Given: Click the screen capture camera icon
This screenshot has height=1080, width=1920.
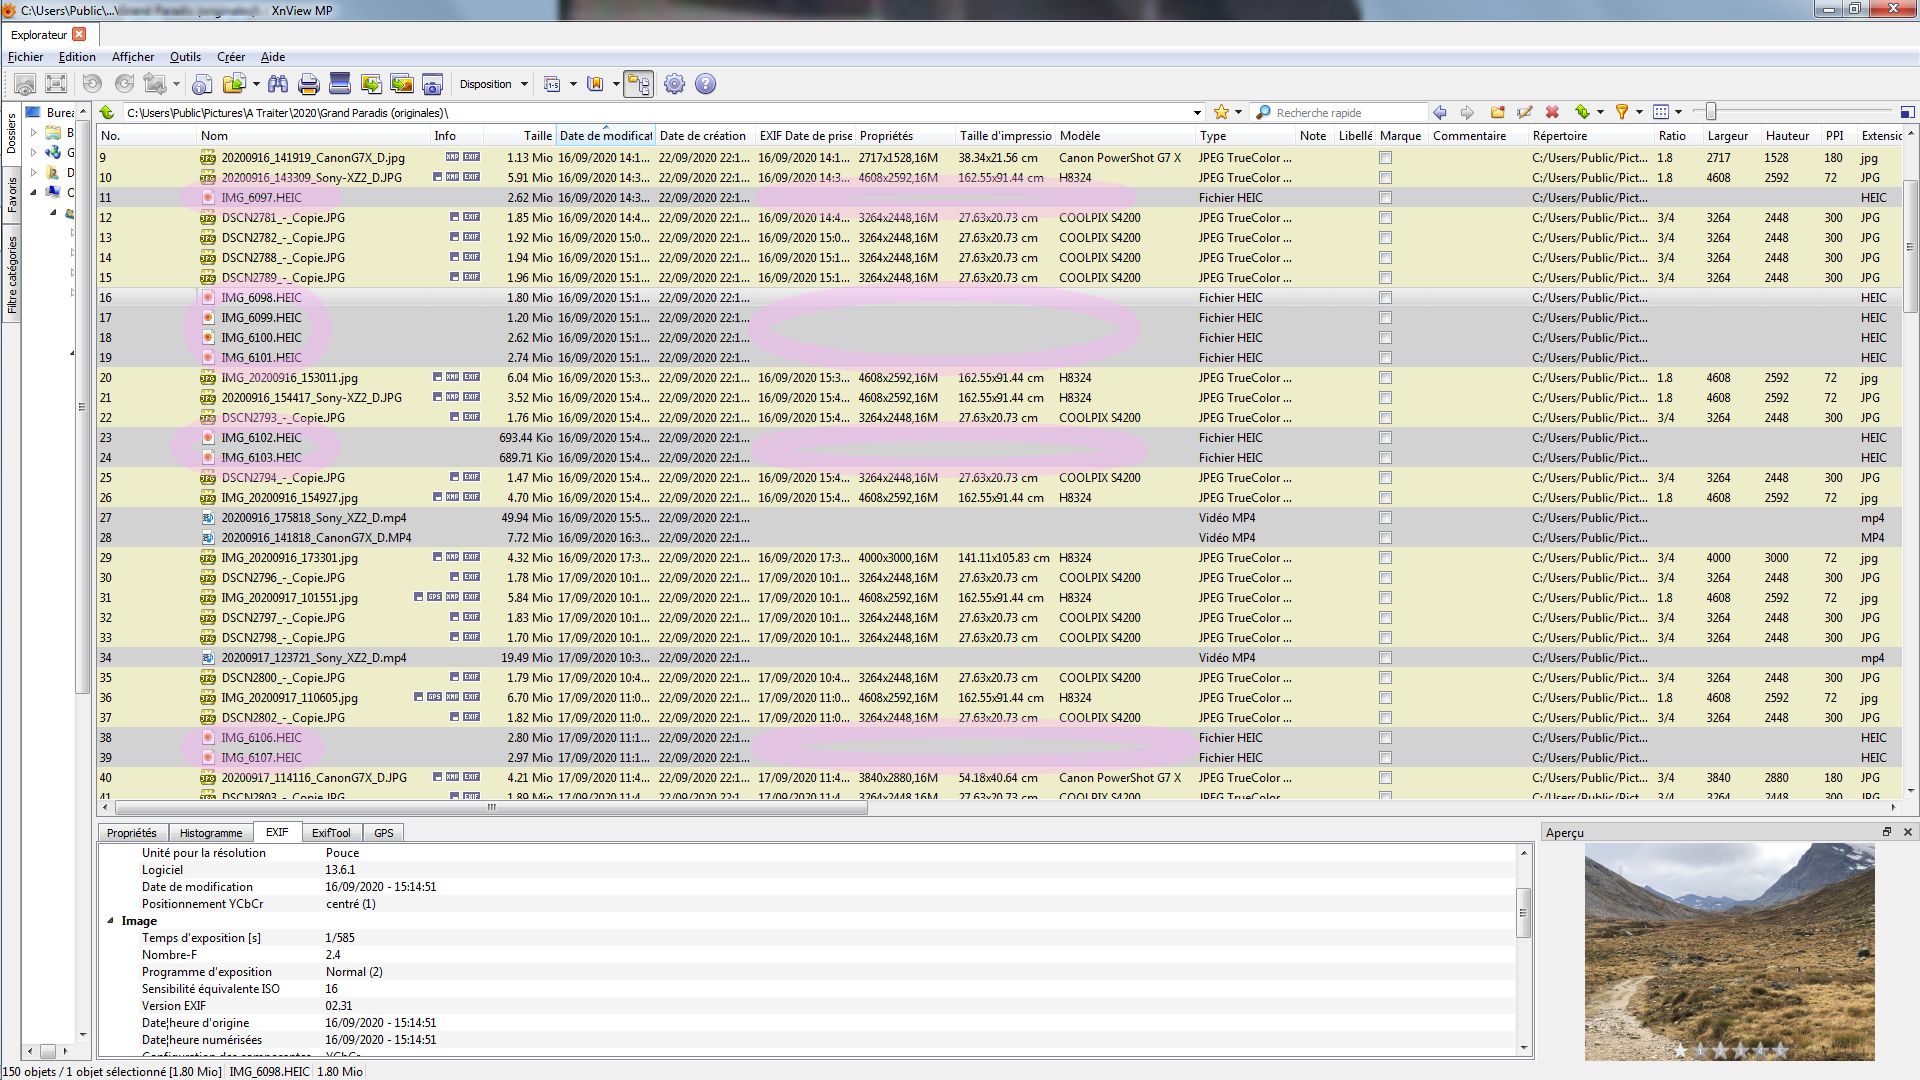Looking at the screenshot, I should [432, 84].
